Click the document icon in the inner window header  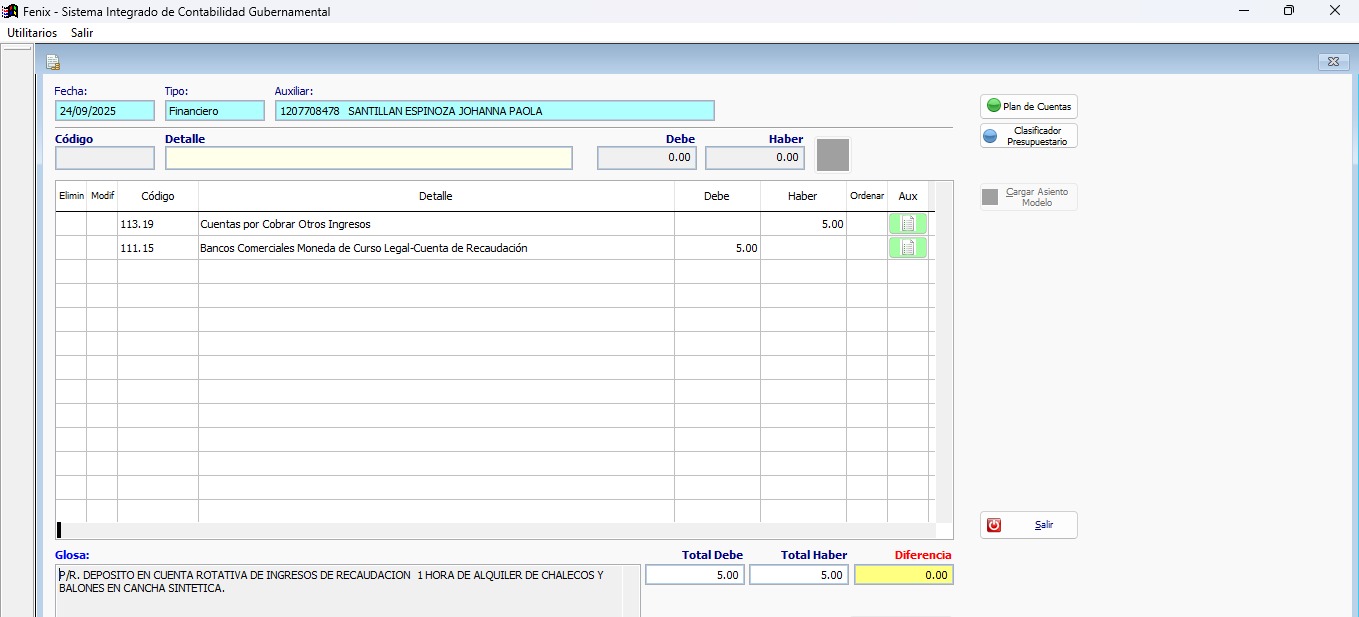click(53, 62)
